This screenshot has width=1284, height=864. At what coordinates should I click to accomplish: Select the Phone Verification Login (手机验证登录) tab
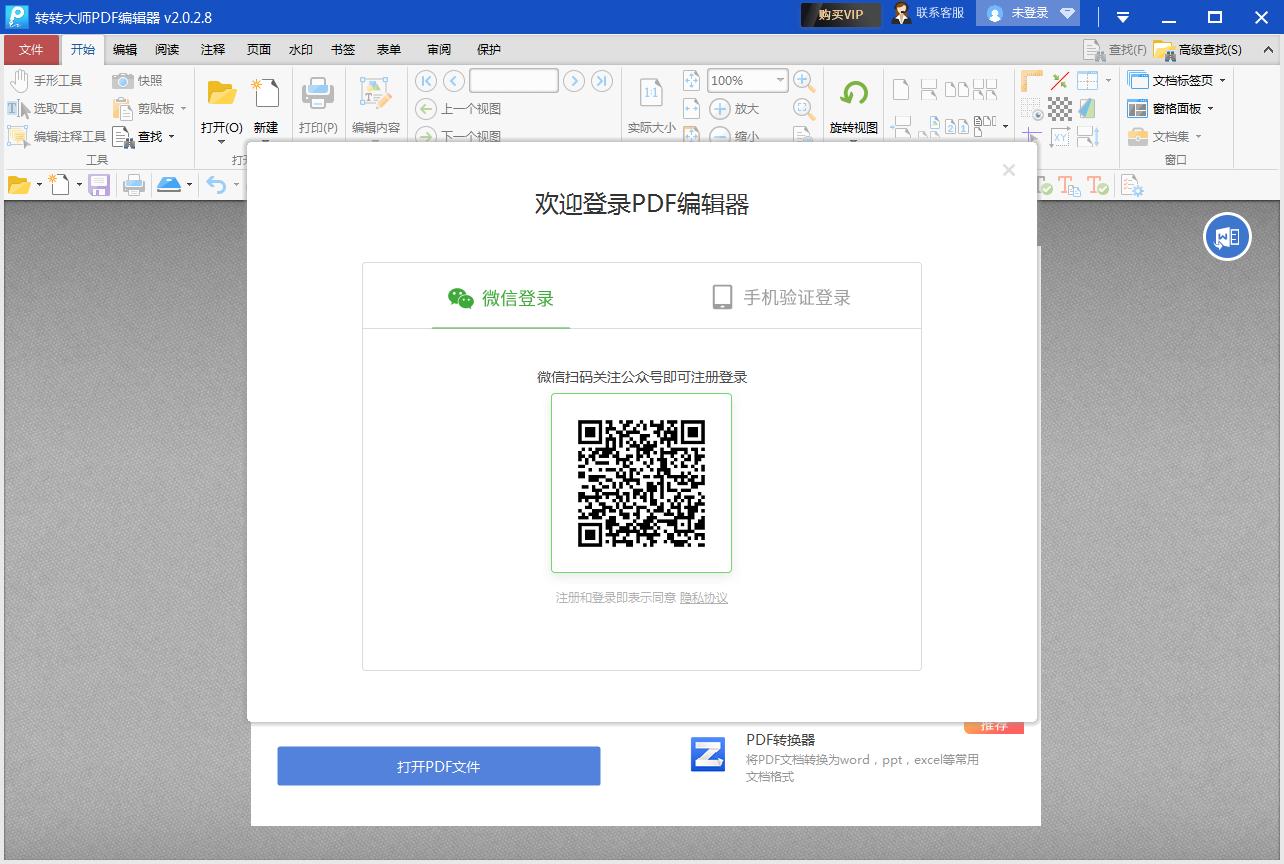click(781, 297)
